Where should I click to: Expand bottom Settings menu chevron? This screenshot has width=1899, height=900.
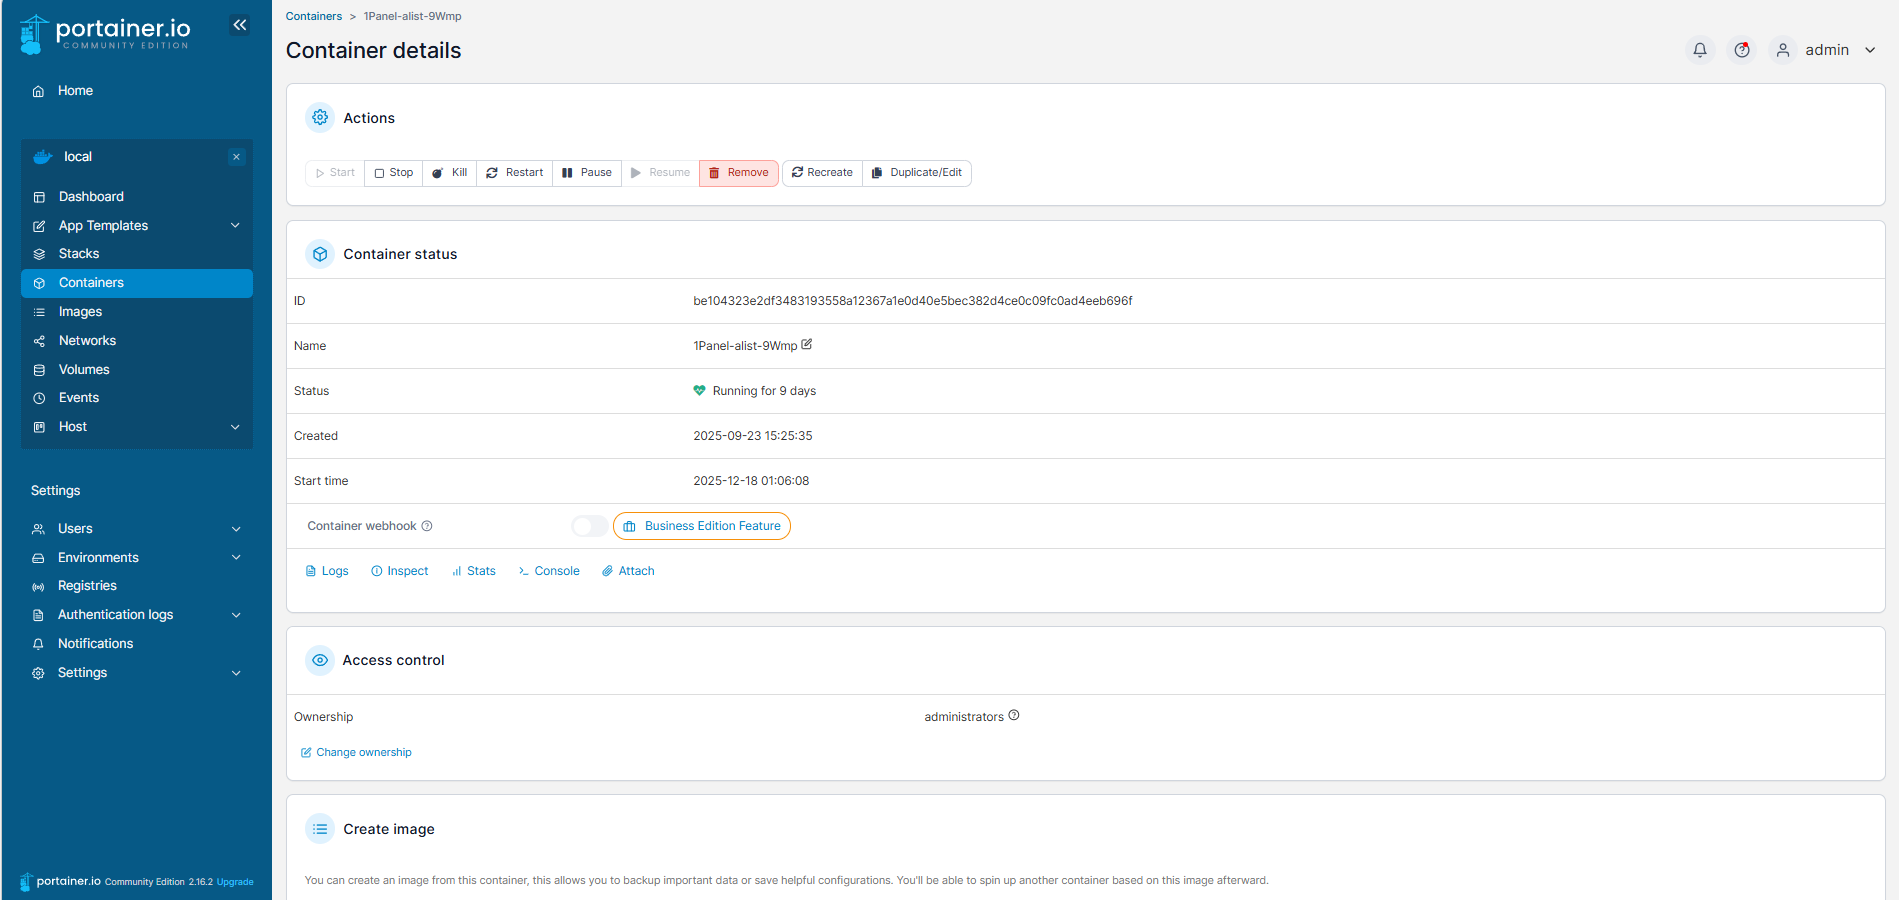(x=236, y=673)
